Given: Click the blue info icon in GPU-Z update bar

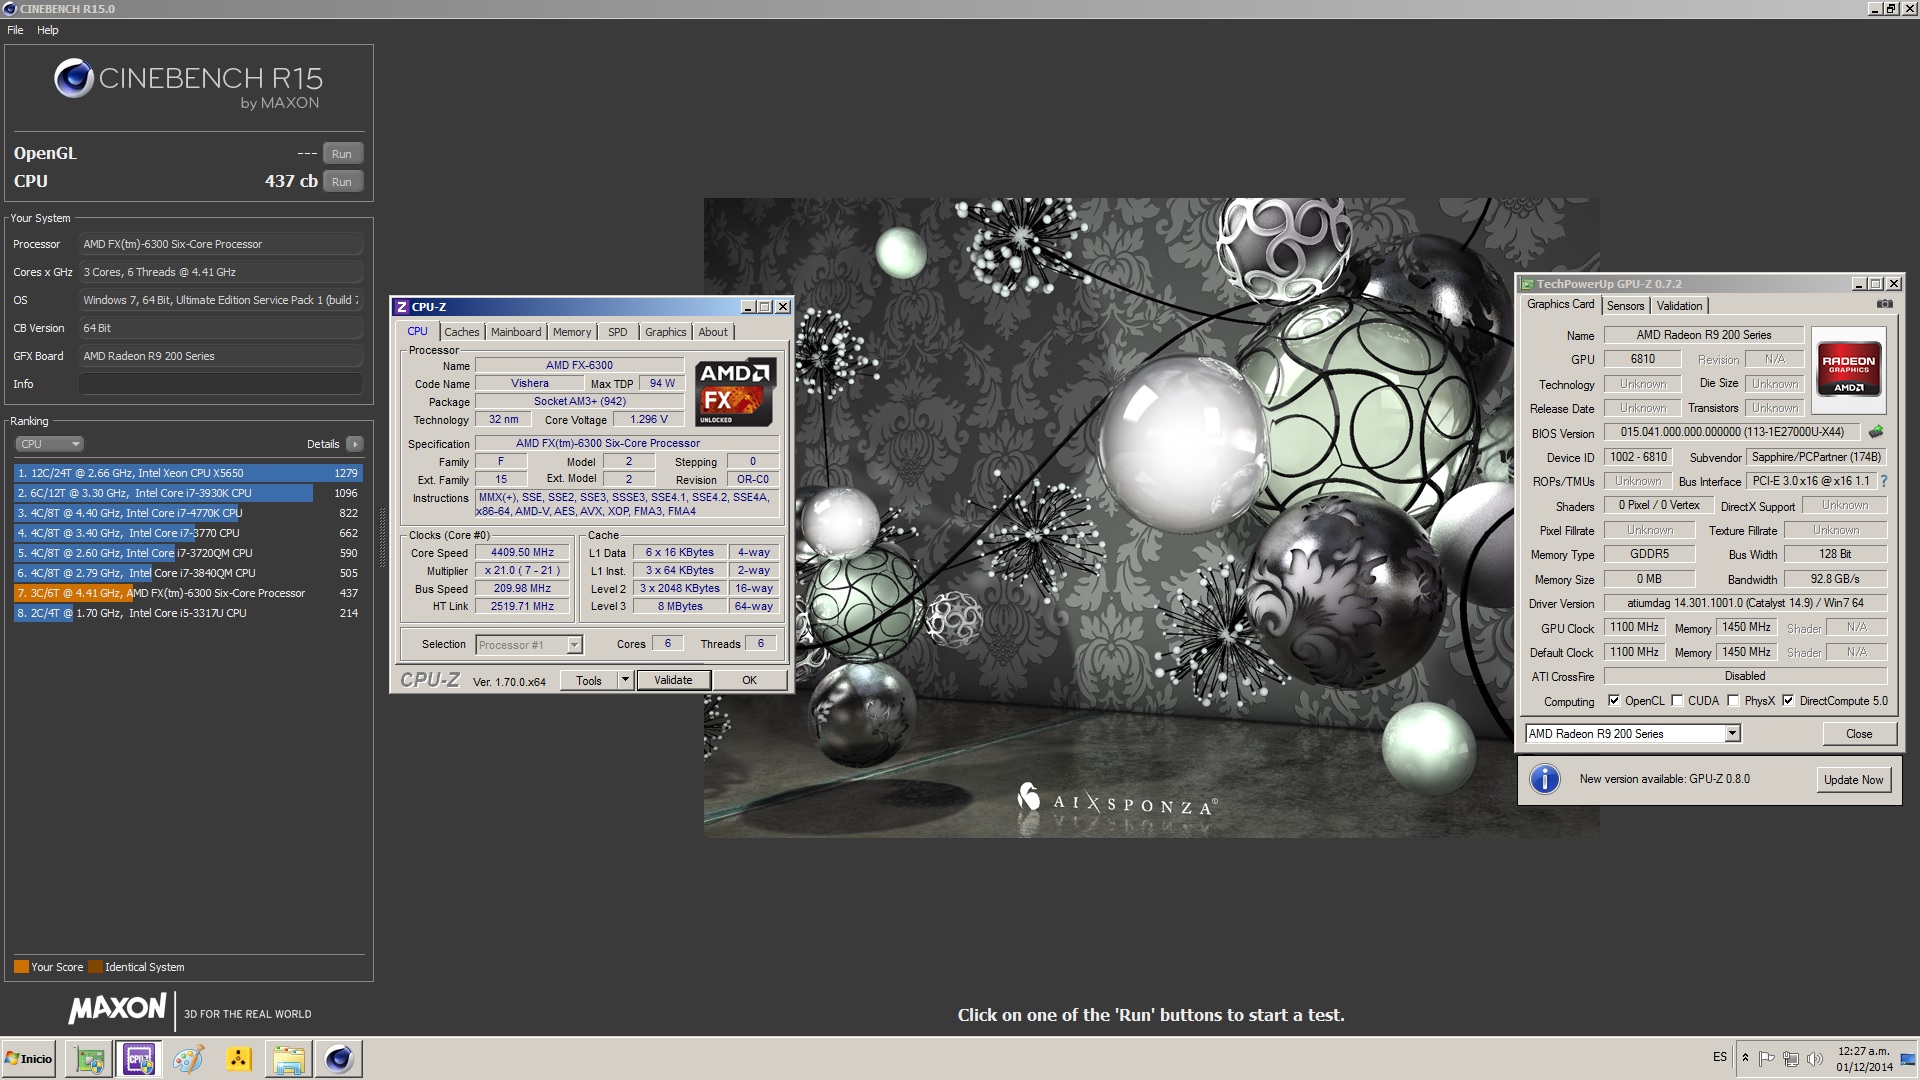Looking at the screenshot, I should [x=1544, y=779].
